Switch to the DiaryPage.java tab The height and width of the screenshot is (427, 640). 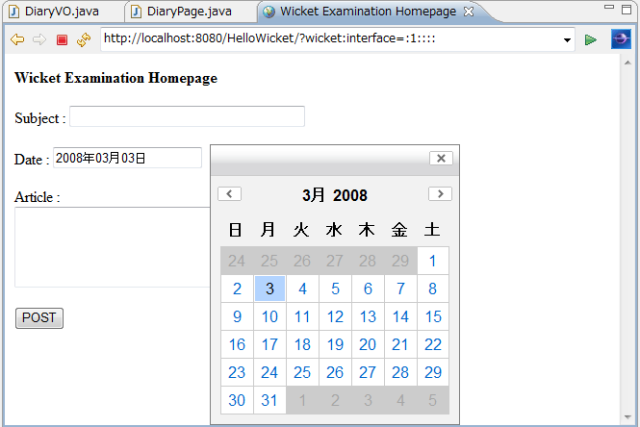[x=182, y=11]
